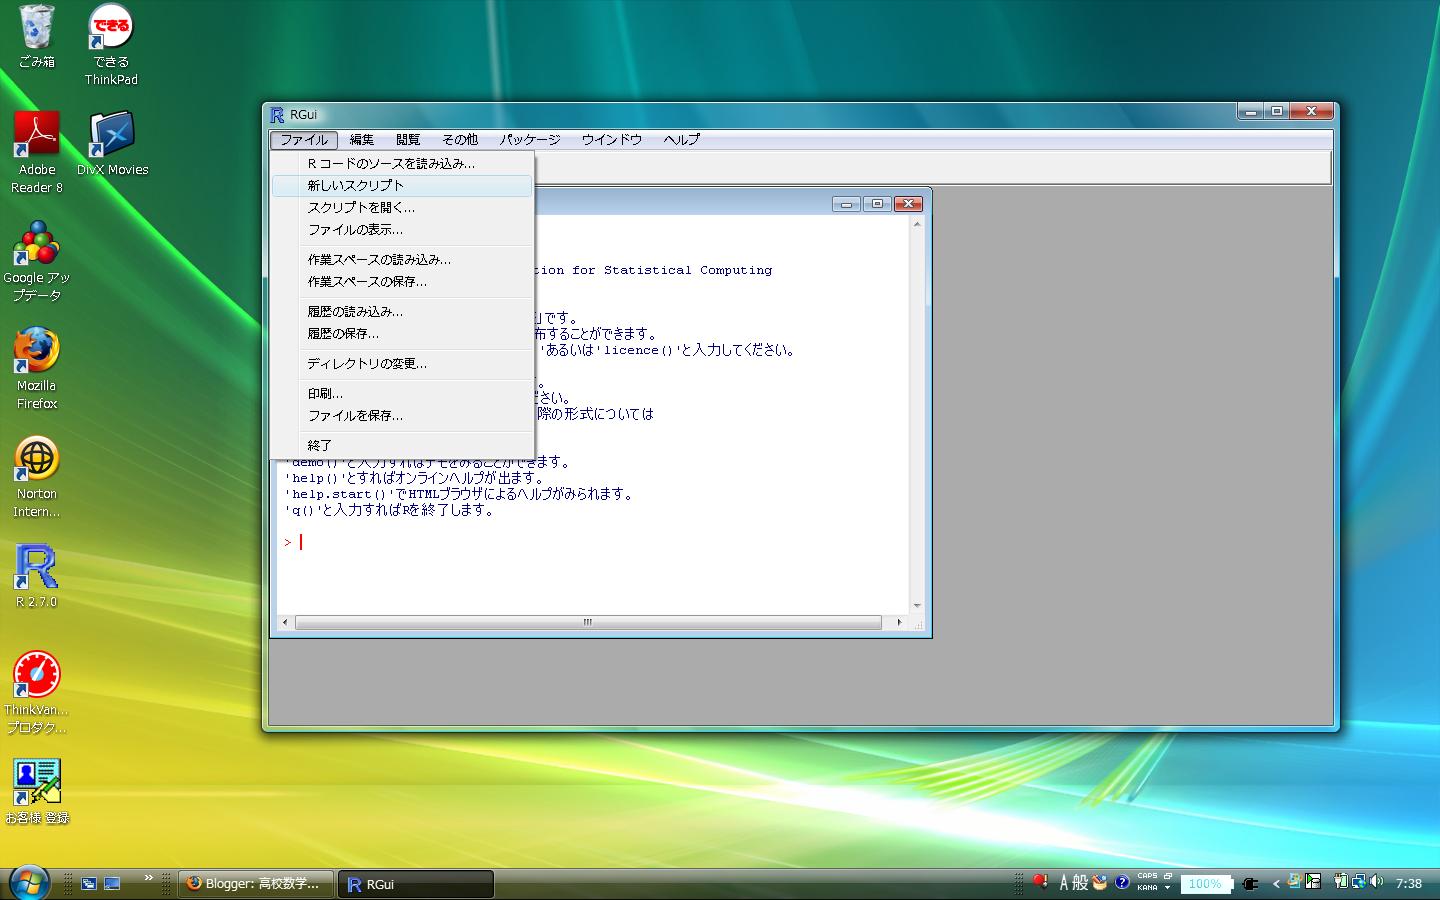
Task: Choose 作業スペースの読み込み... menu item
Action: 402,259
